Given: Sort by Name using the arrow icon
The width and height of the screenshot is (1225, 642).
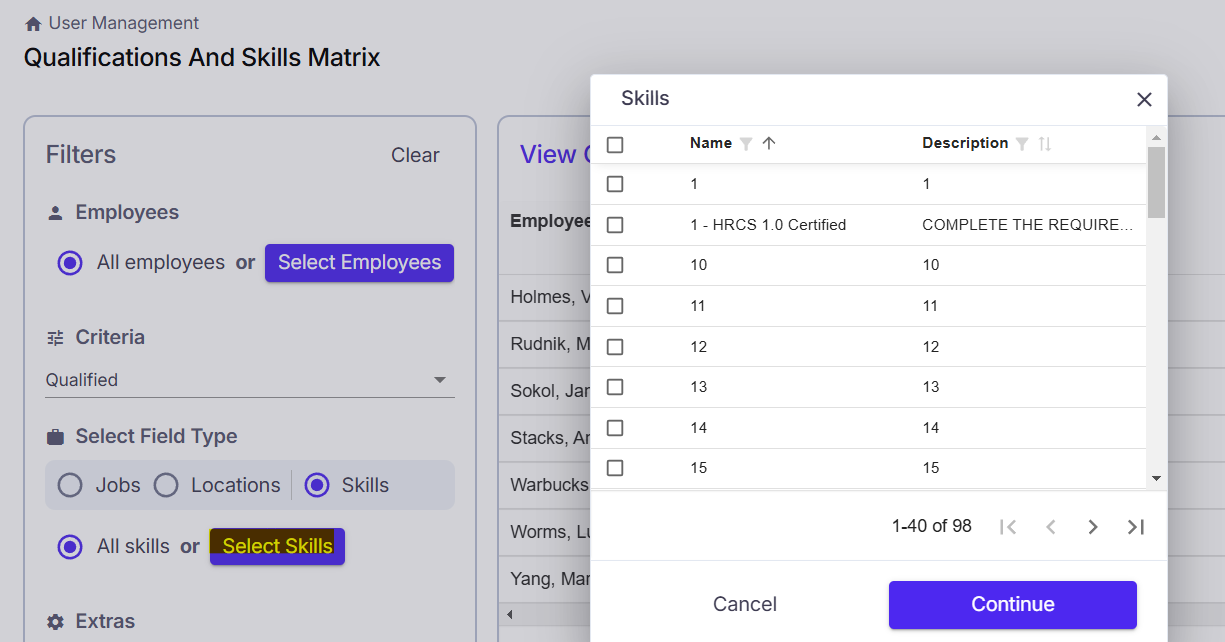Looking at the screenshot, I should point(769,143).
